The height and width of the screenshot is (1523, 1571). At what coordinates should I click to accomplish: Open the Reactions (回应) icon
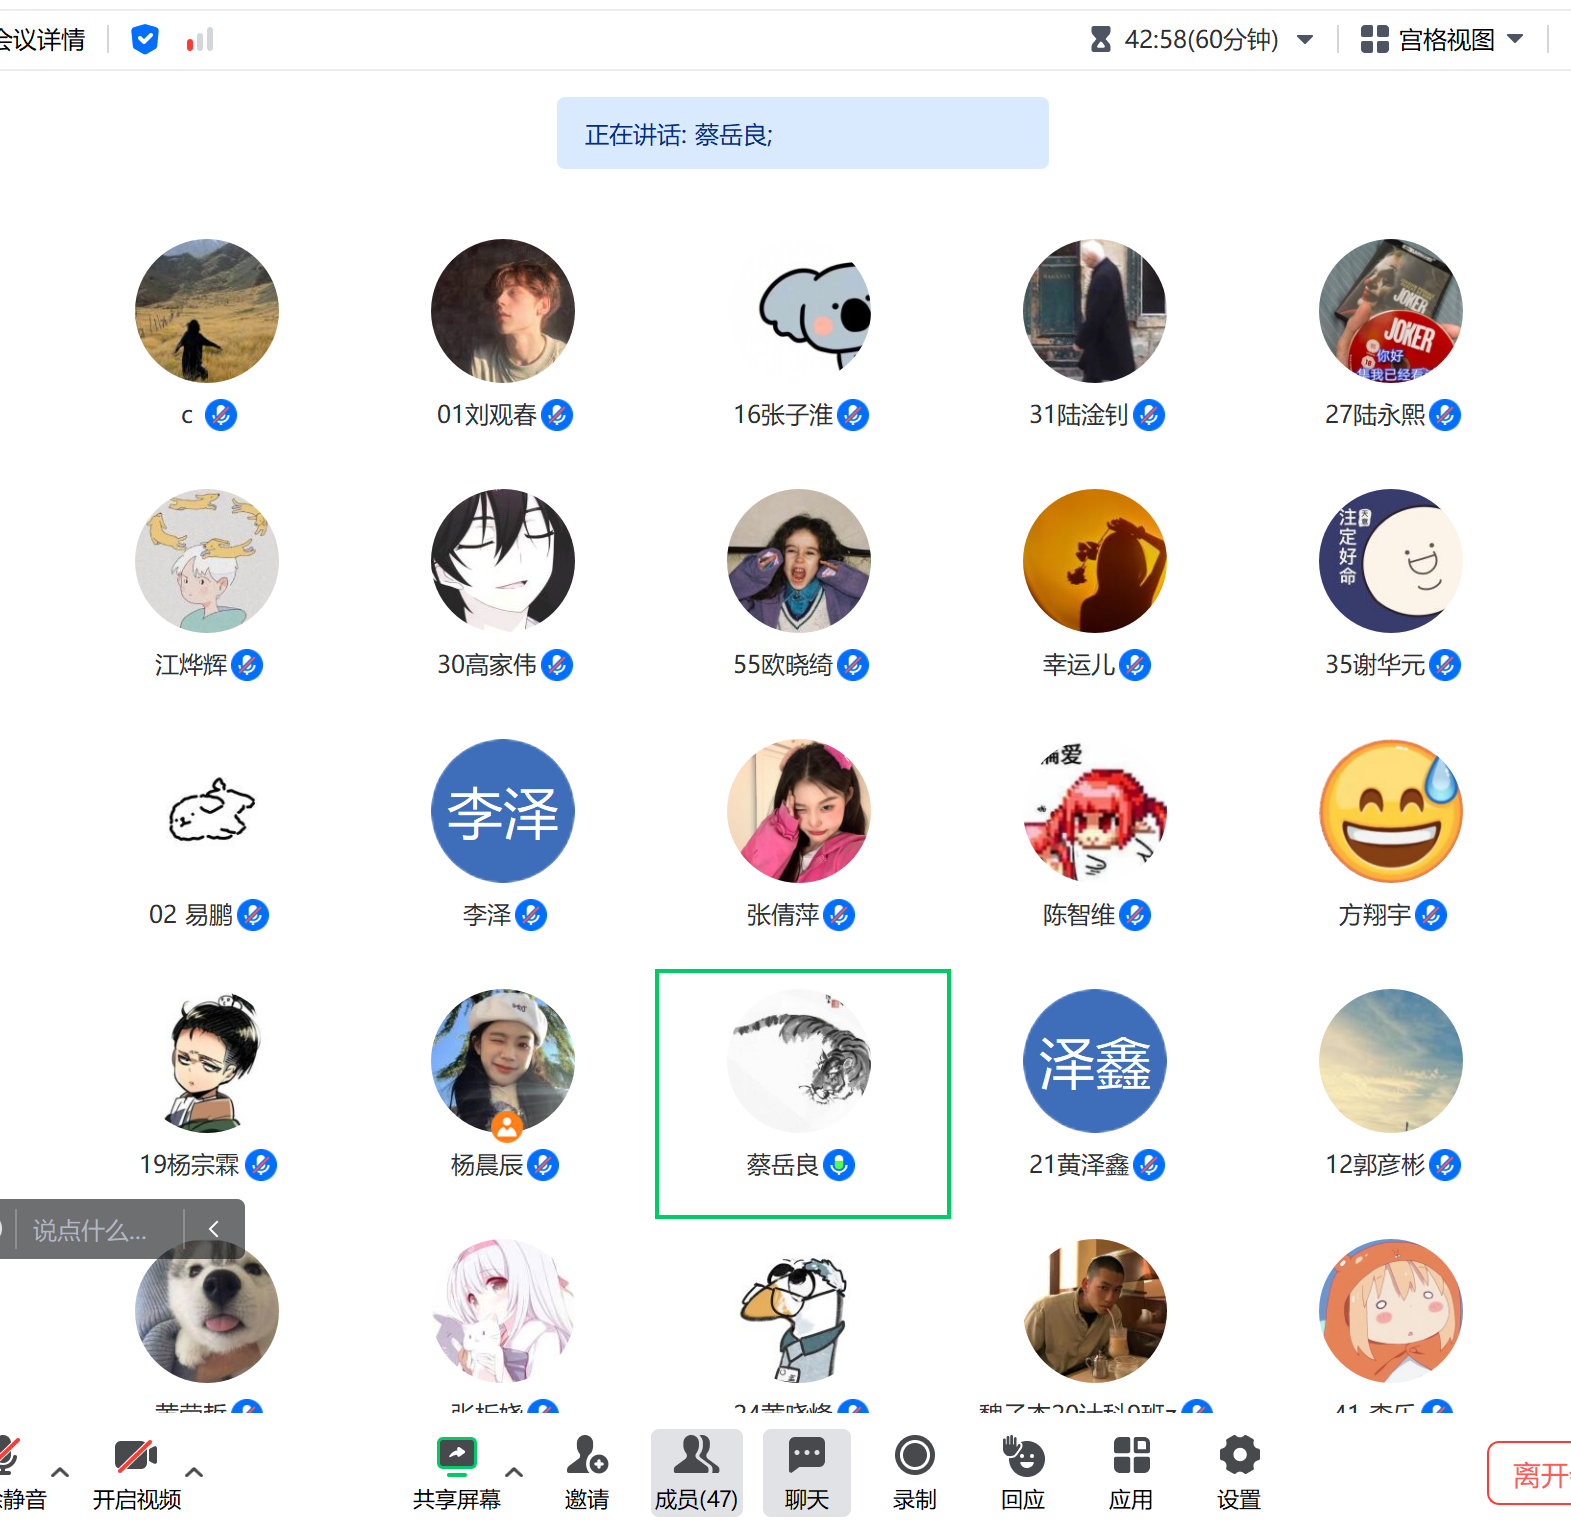[x=1023, y=1472]
